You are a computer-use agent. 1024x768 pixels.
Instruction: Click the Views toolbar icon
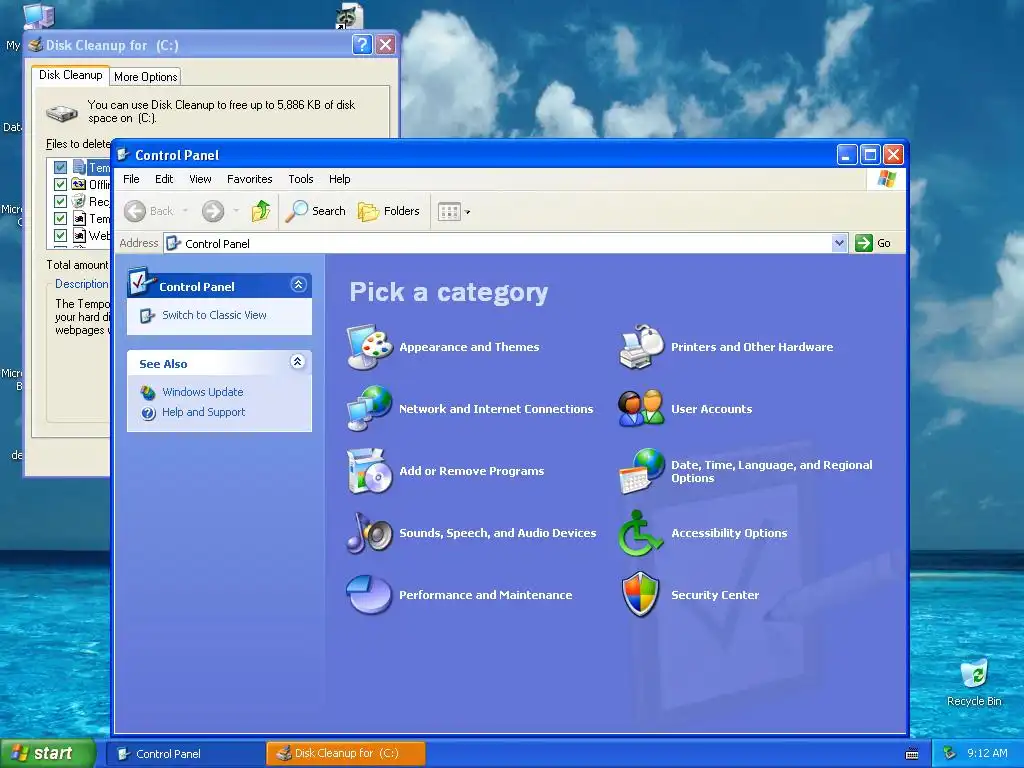[449, 212]
